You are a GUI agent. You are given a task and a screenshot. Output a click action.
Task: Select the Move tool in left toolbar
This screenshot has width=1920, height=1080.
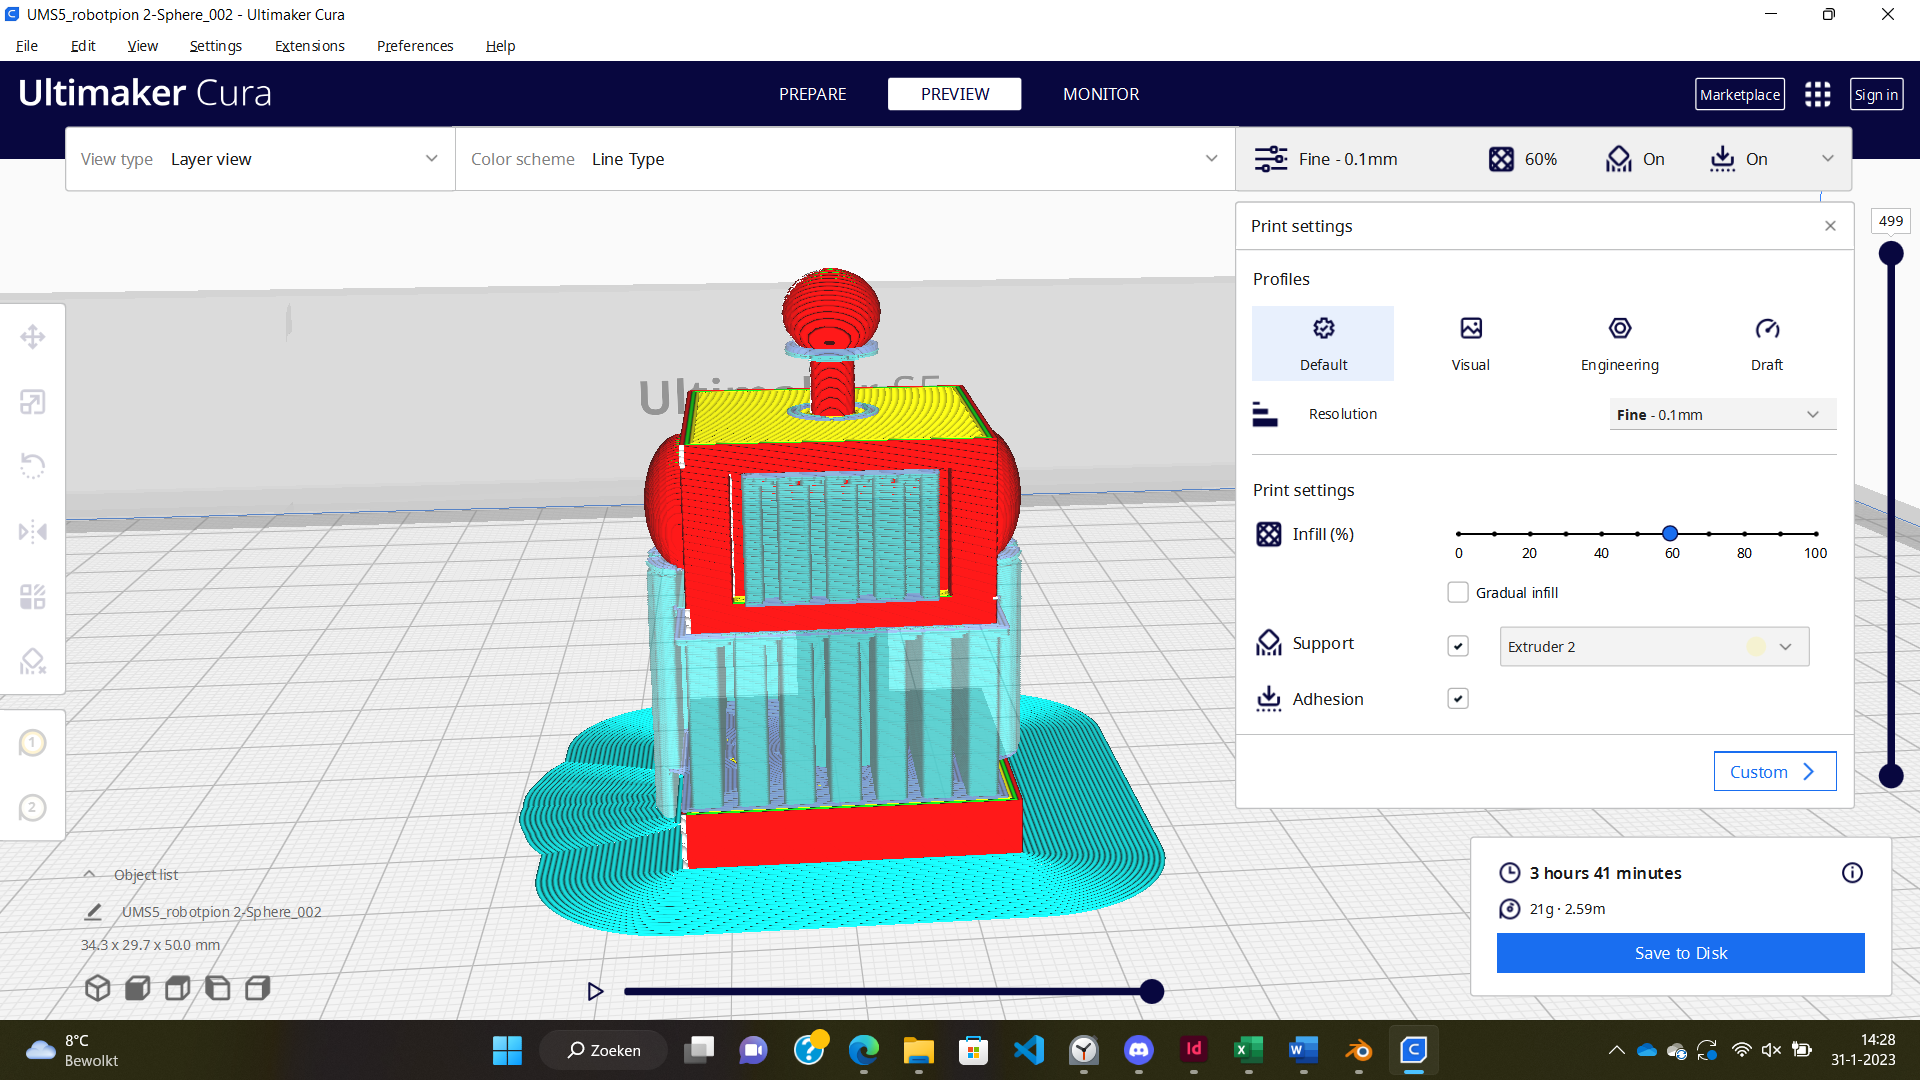click(x=32, y=337)
